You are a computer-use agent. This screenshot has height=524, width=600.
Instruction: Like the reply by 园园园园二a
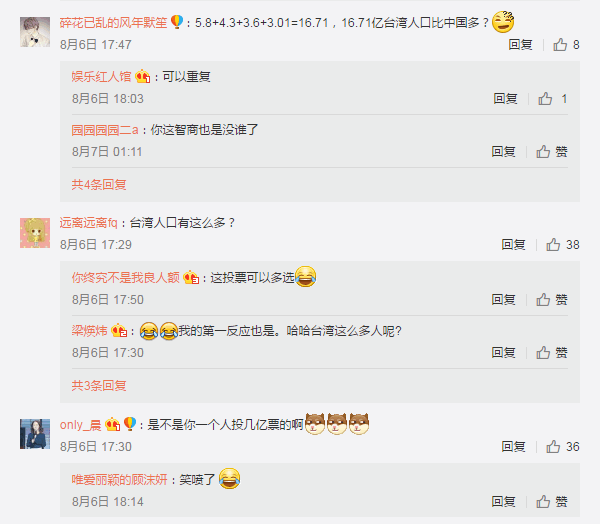(x=551, y=152)
